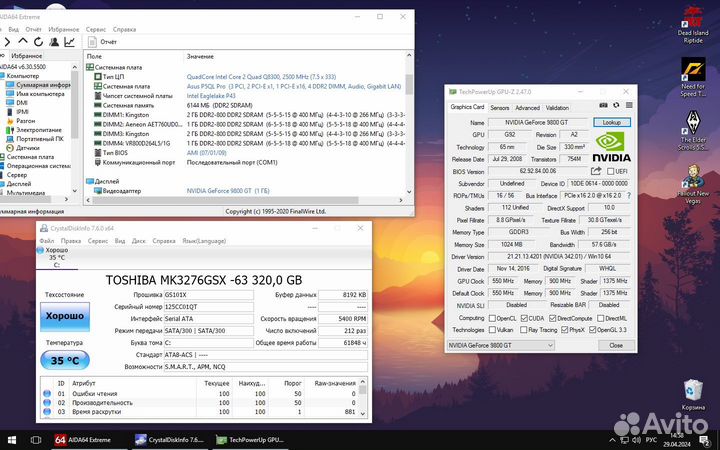Open Справка menu in AIDA64
This screenshot has width=720, height=450.
click(124, 29)
